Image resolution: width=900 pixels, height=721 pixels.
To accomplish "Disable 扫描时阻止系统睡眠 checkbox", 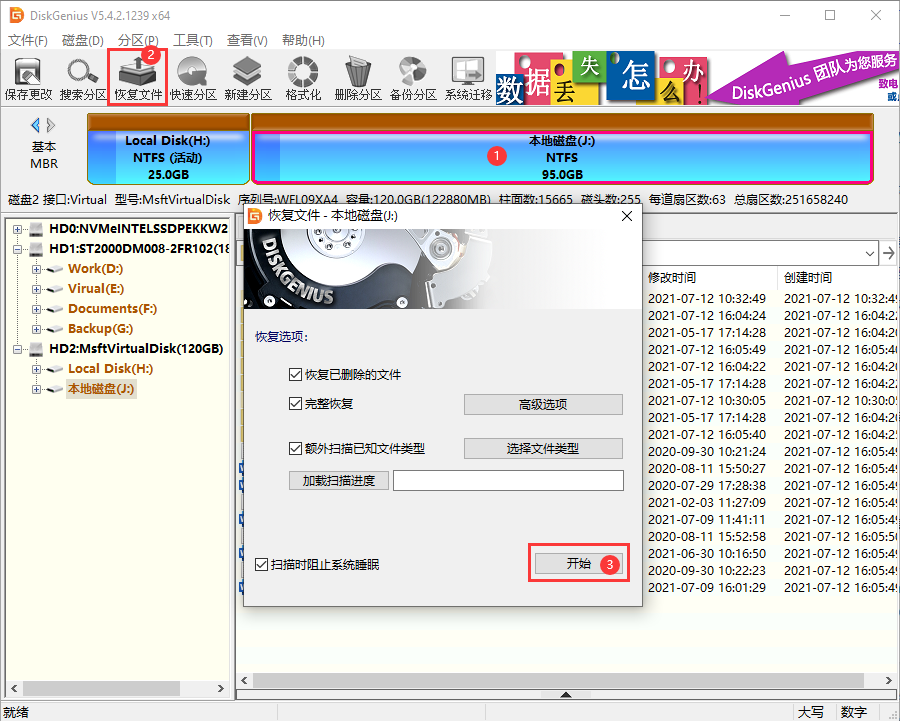I will pos(261,565).
